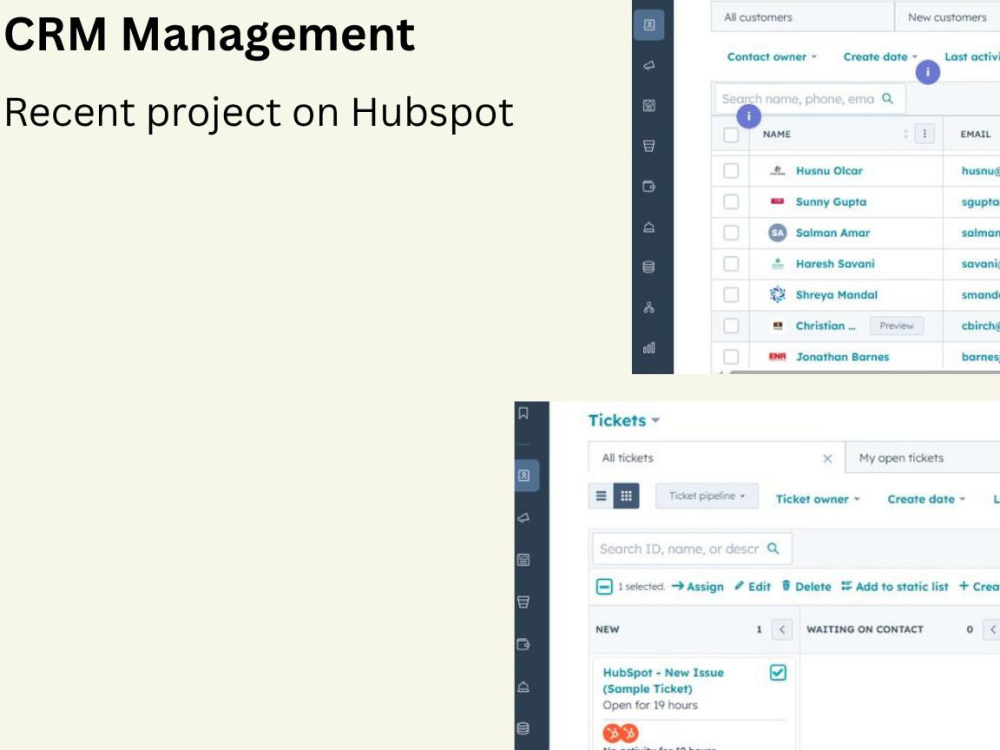Open Content icon below megaphone in contacts list sidebar
Viewport: 1000px width, 750px height.
(649, 106)
